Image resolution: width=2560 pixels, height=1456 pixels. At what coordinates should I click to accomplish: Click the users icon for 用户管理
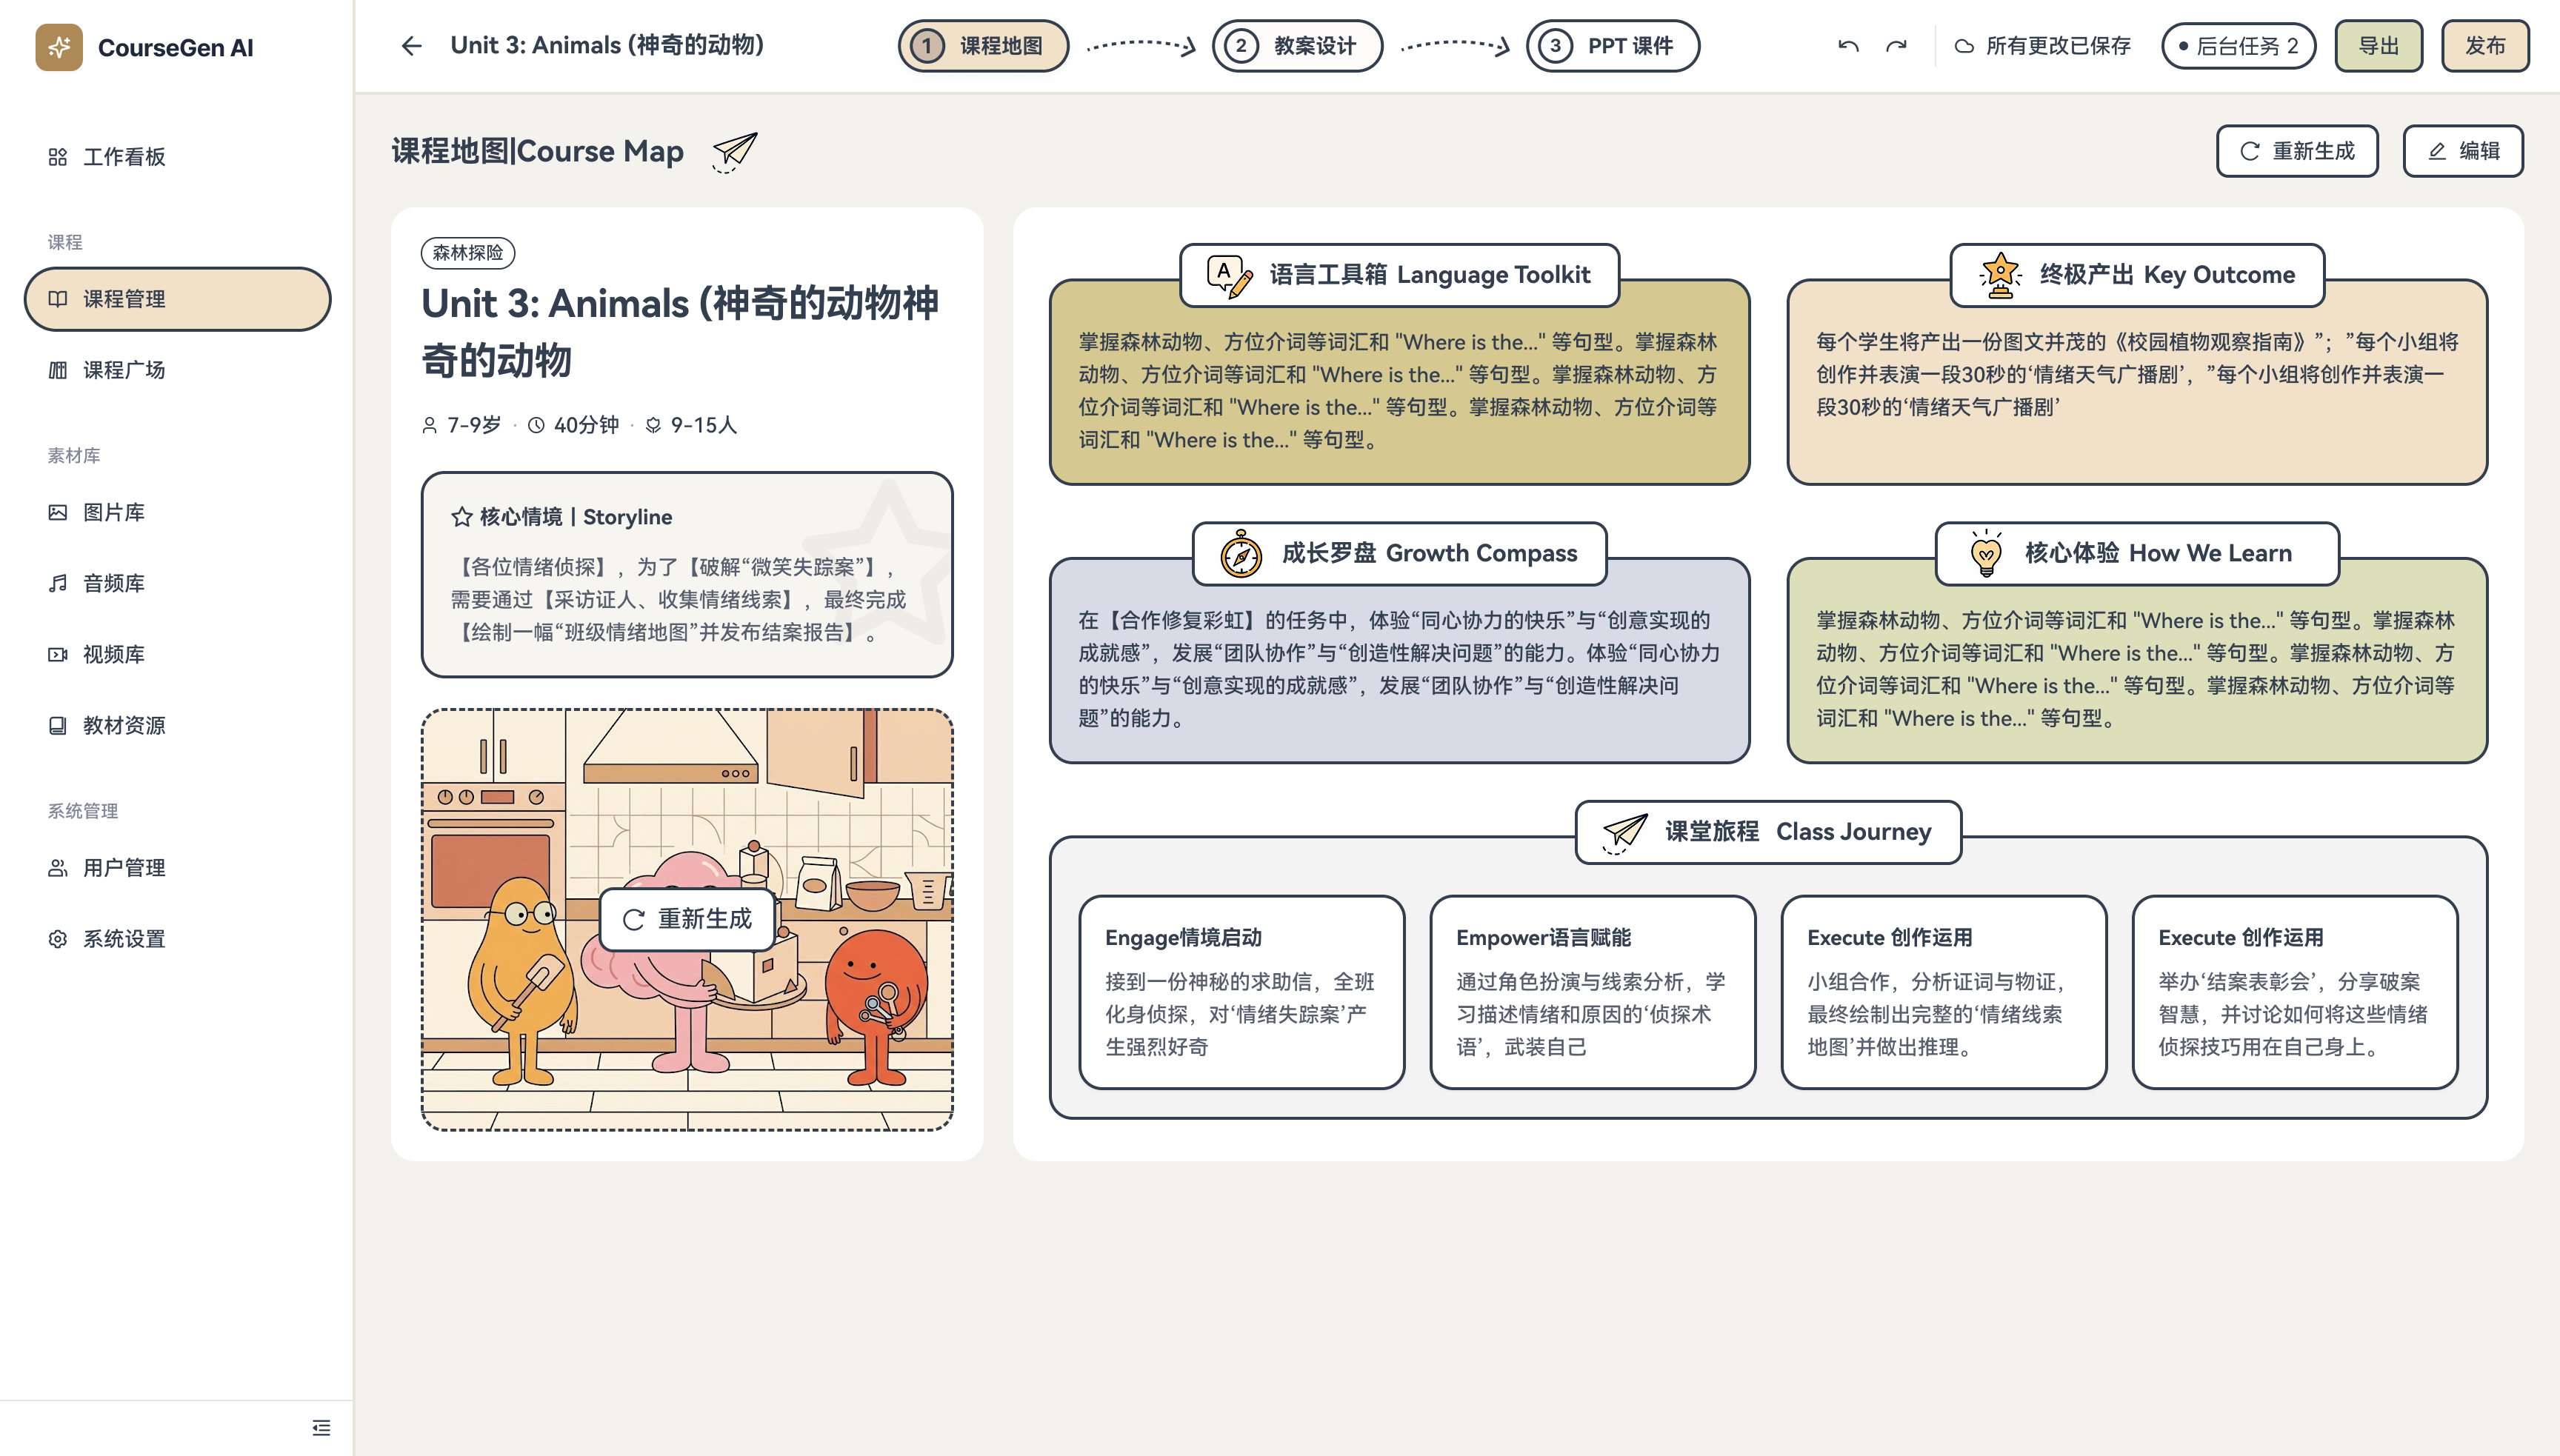coord(58,868)
